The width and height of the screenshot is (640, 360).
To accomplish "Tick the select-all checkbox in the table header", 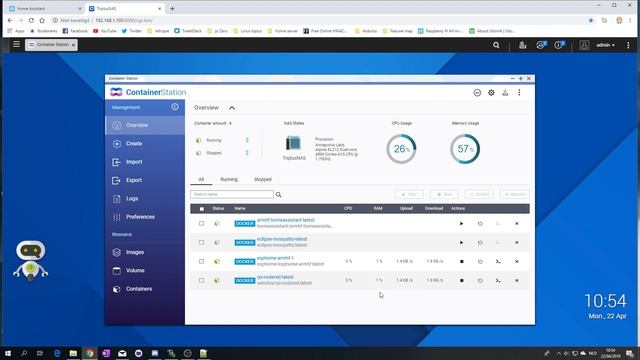I will (x=202, y=209).
